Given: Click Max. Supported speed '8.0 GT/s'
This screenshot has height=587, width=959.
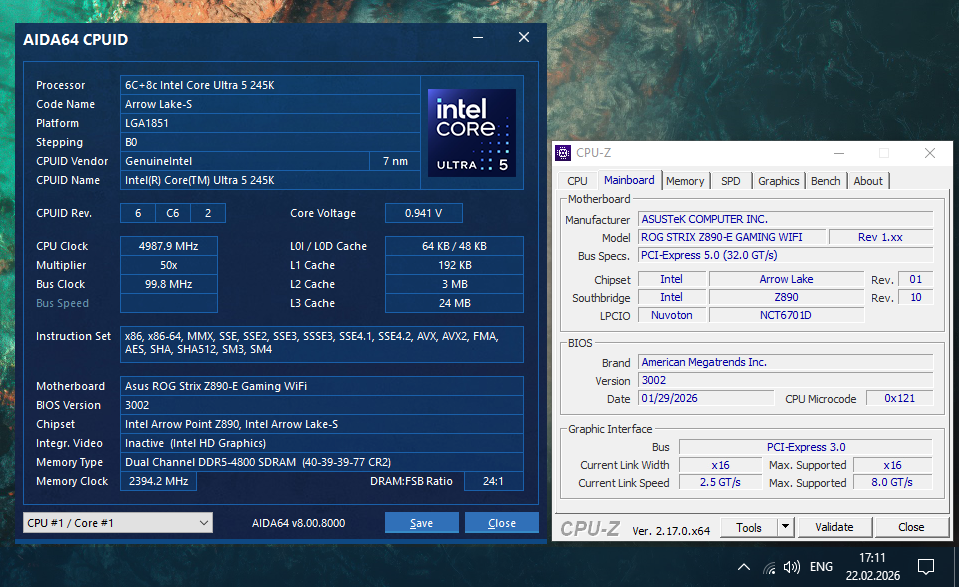Looking at the screenshot, I should (x=892, y=482).
